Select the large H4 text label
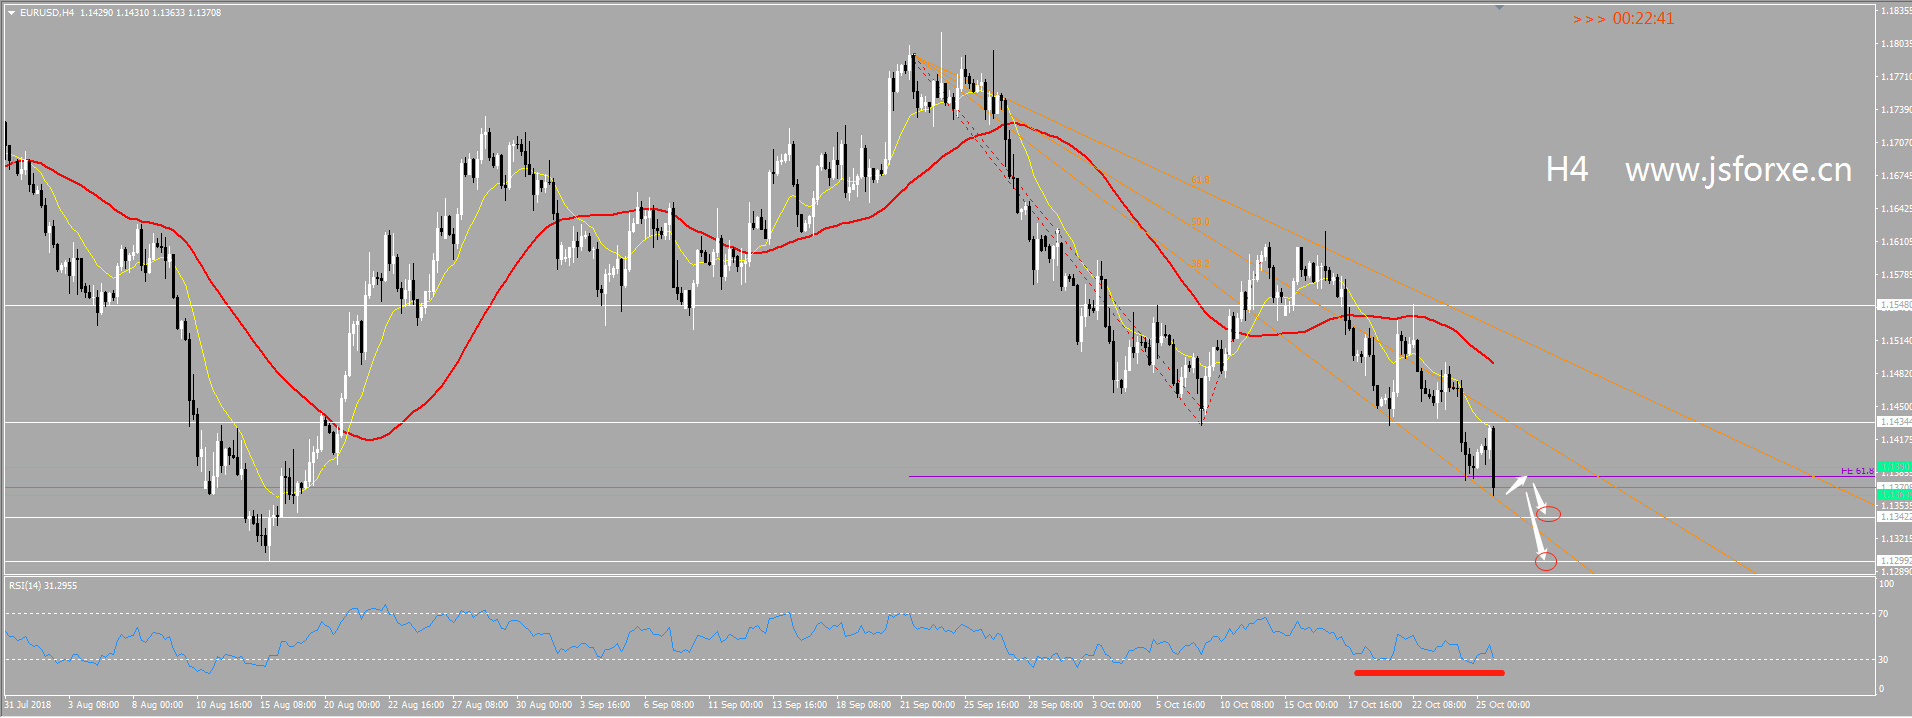 [1566, 170]
